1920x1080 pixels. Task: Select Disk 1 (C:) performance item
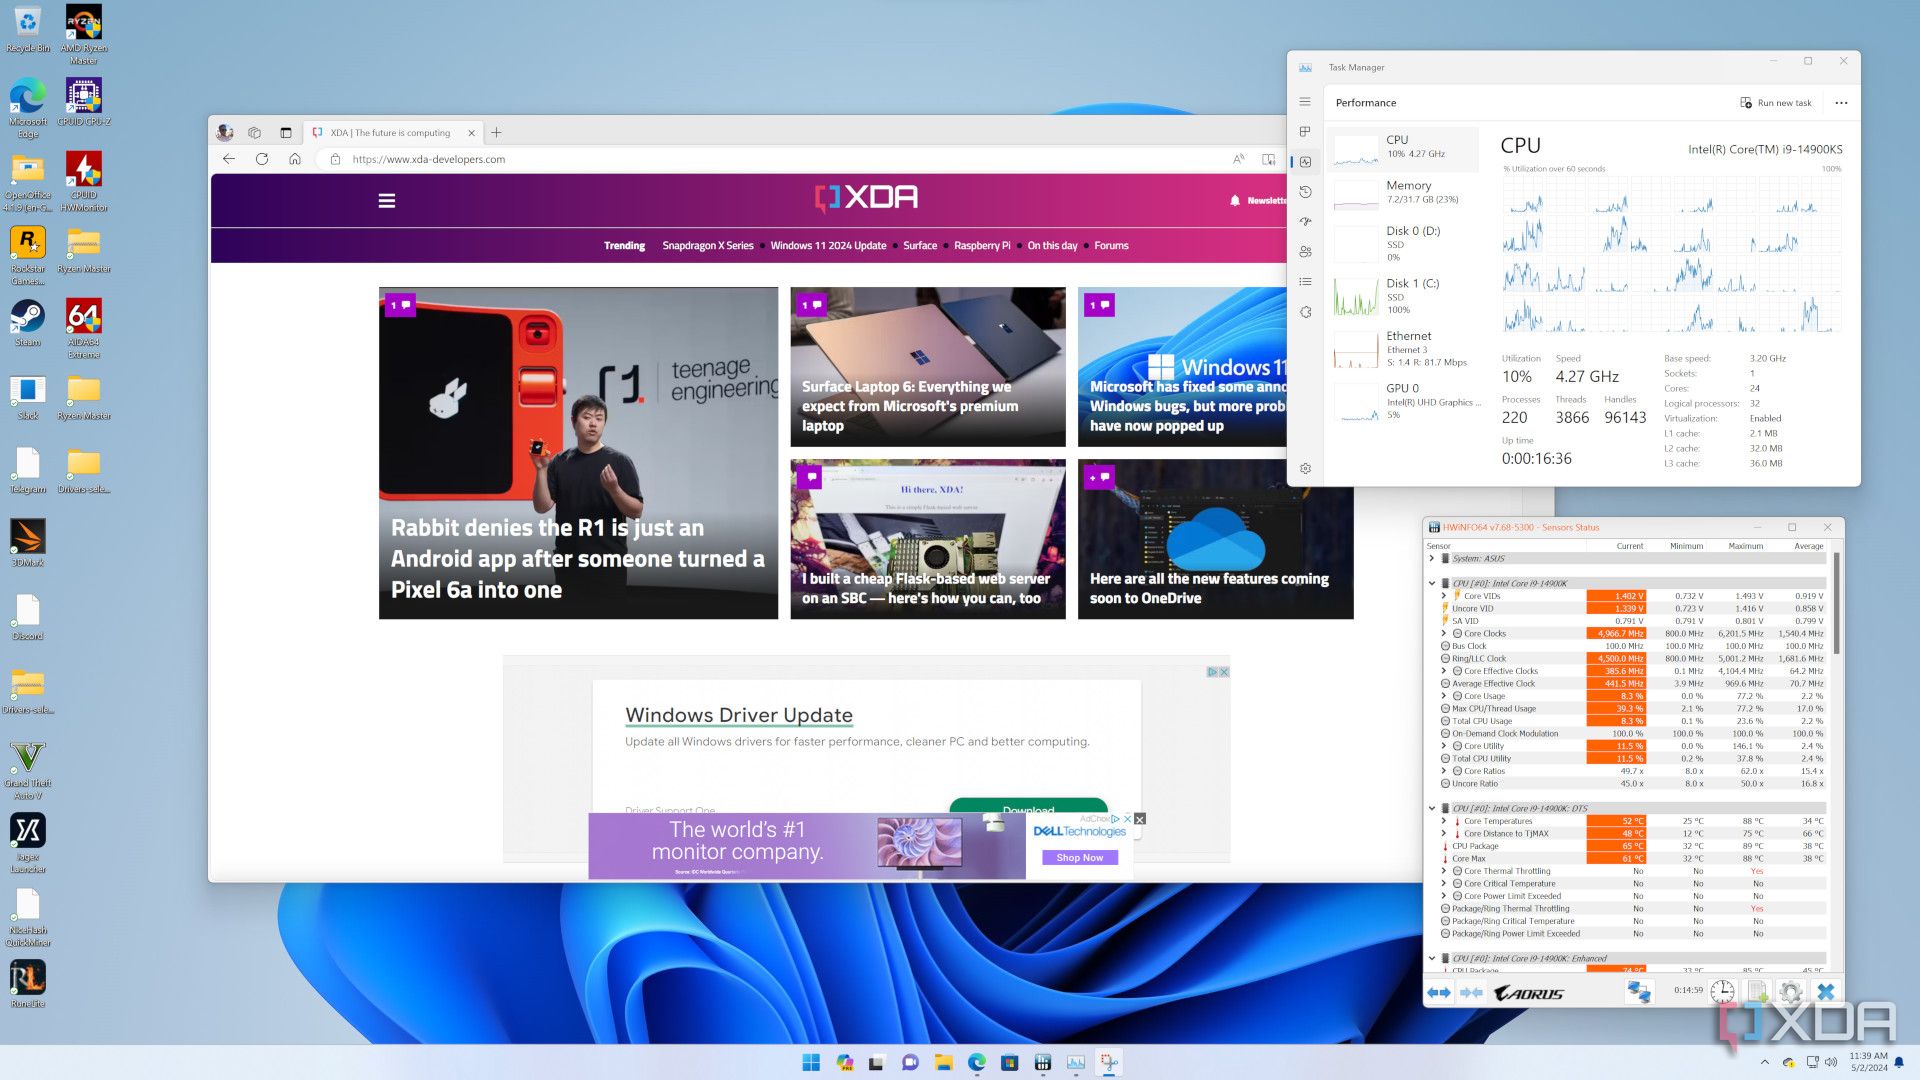1405,296
